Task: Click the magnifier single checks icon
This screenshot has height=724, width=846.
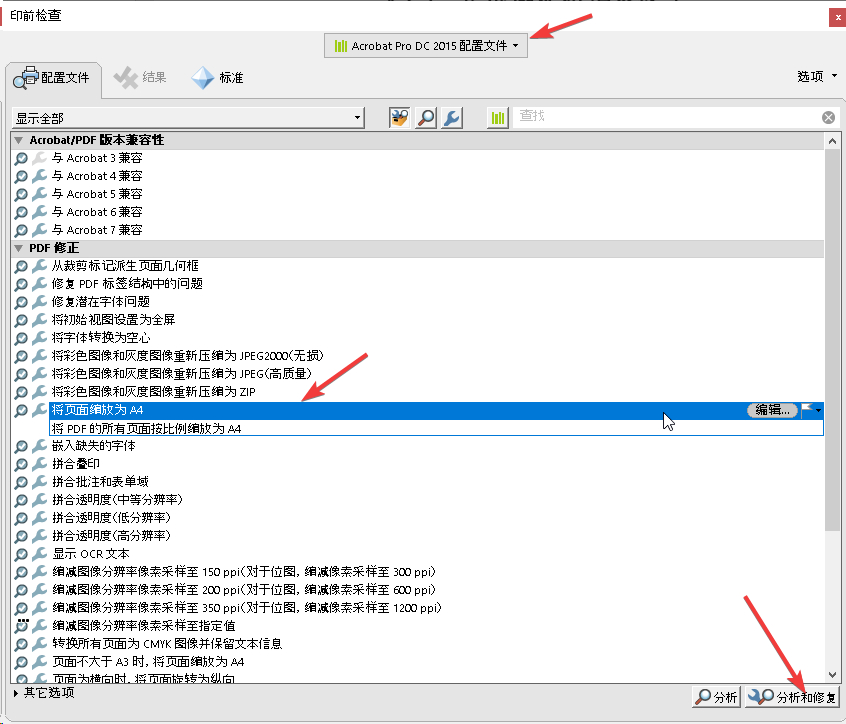Action: [426, 118]
